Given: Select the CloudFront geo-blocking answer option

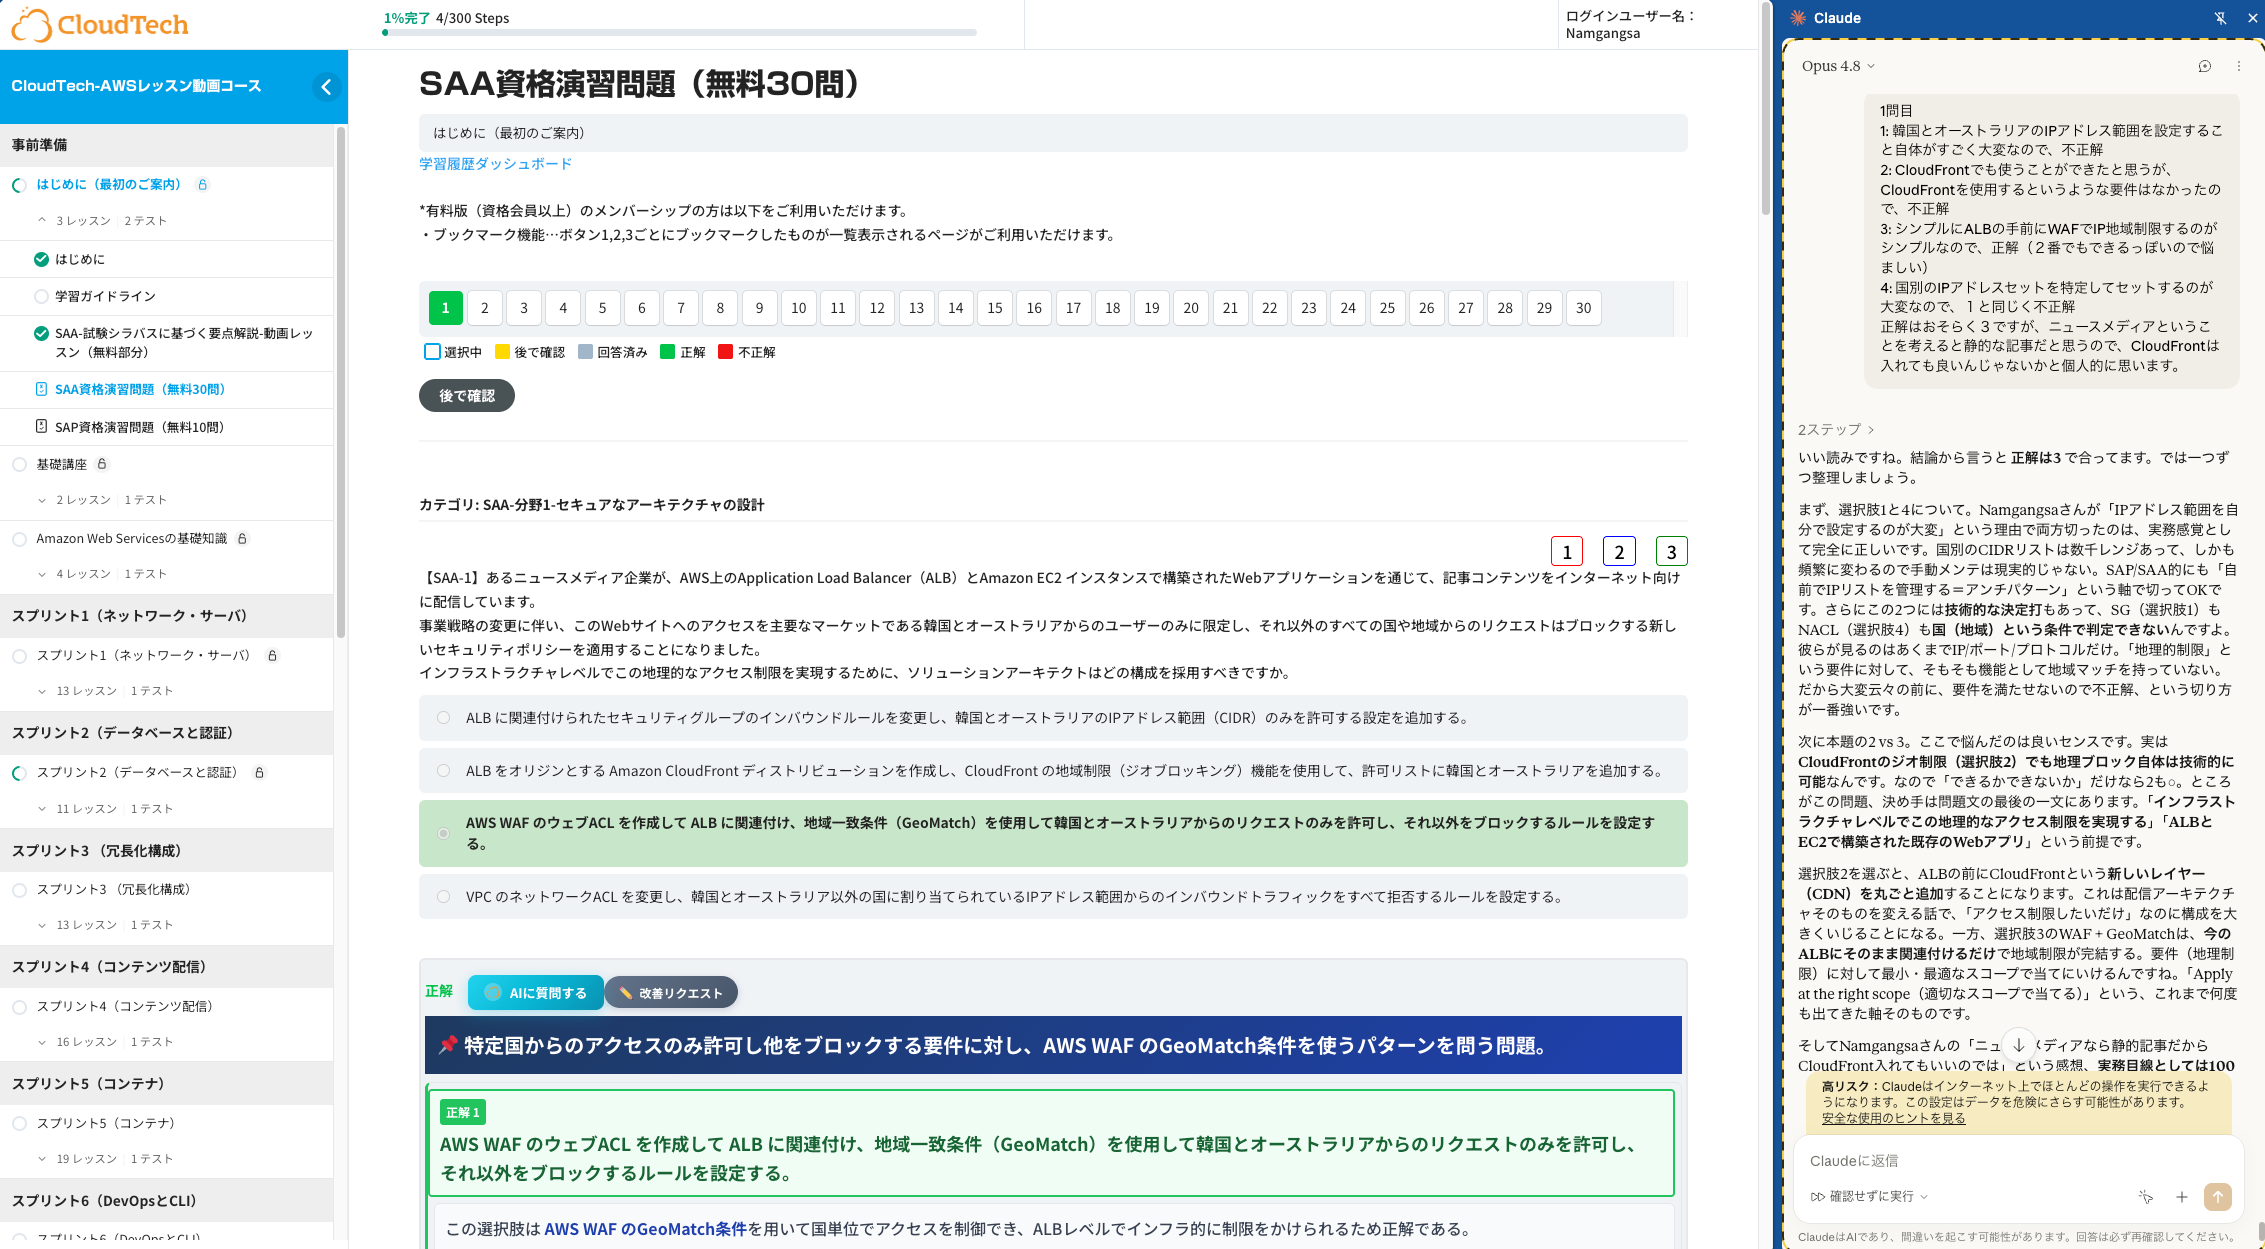Looking at the screenshot, I should point(1053,771).
